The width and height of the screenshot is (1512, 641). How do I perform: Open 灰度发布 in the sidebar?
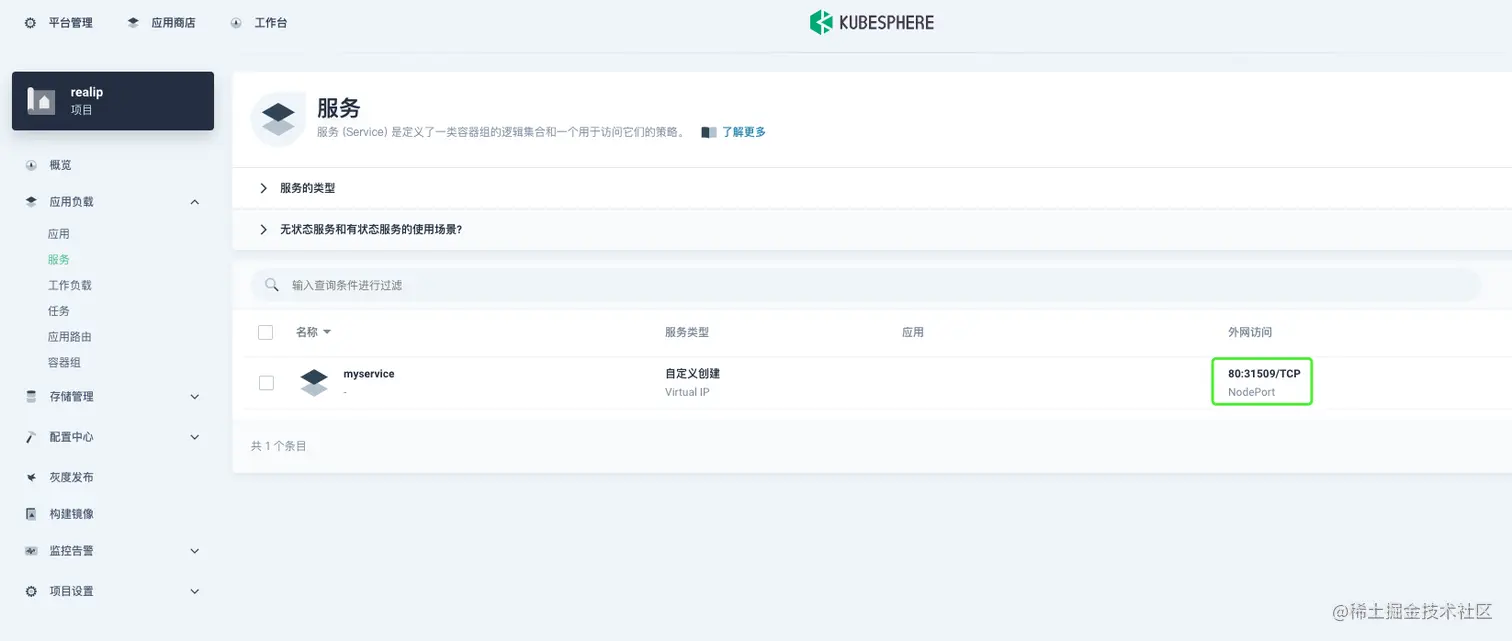coord(72,477)
